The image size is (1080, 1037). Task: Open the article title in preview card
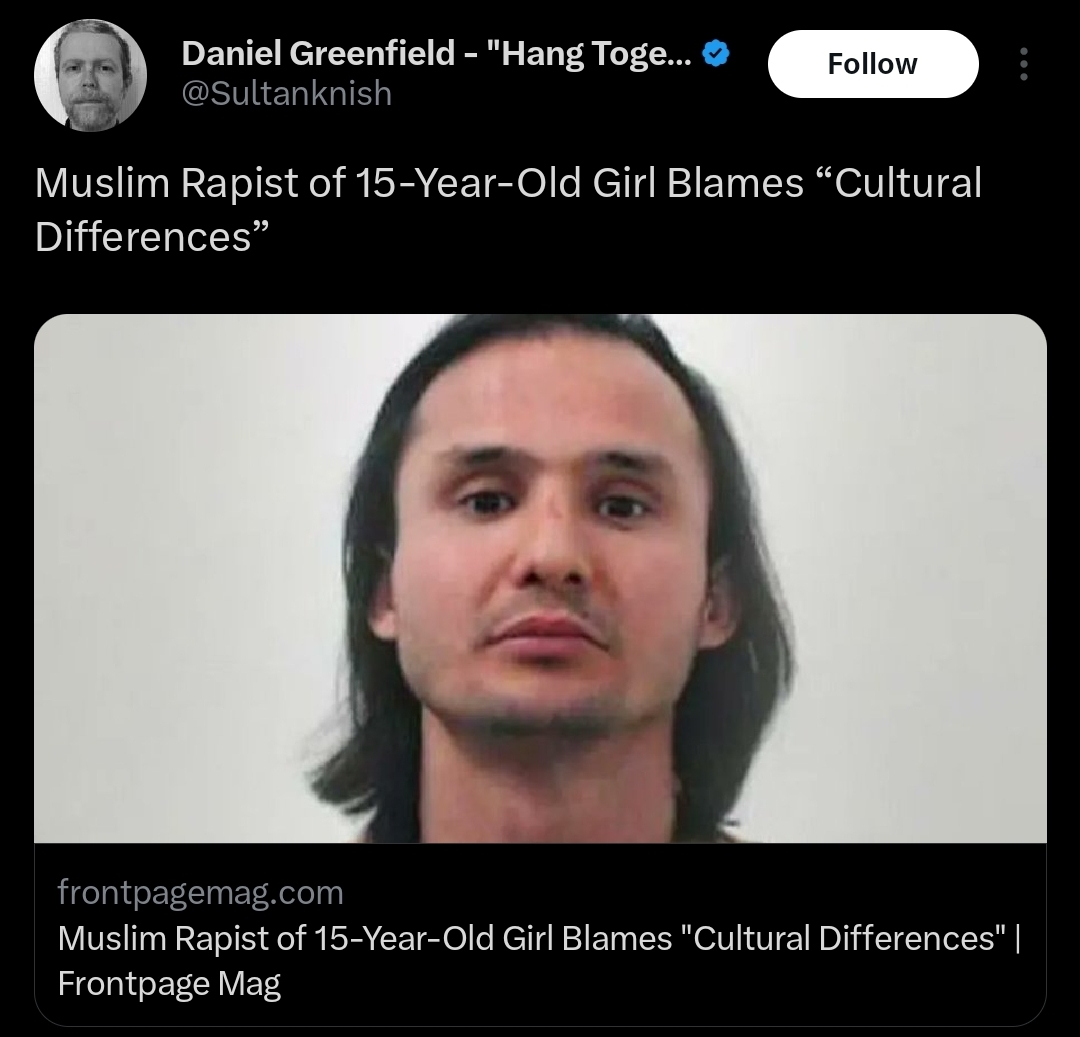click(x=539, y=961)
